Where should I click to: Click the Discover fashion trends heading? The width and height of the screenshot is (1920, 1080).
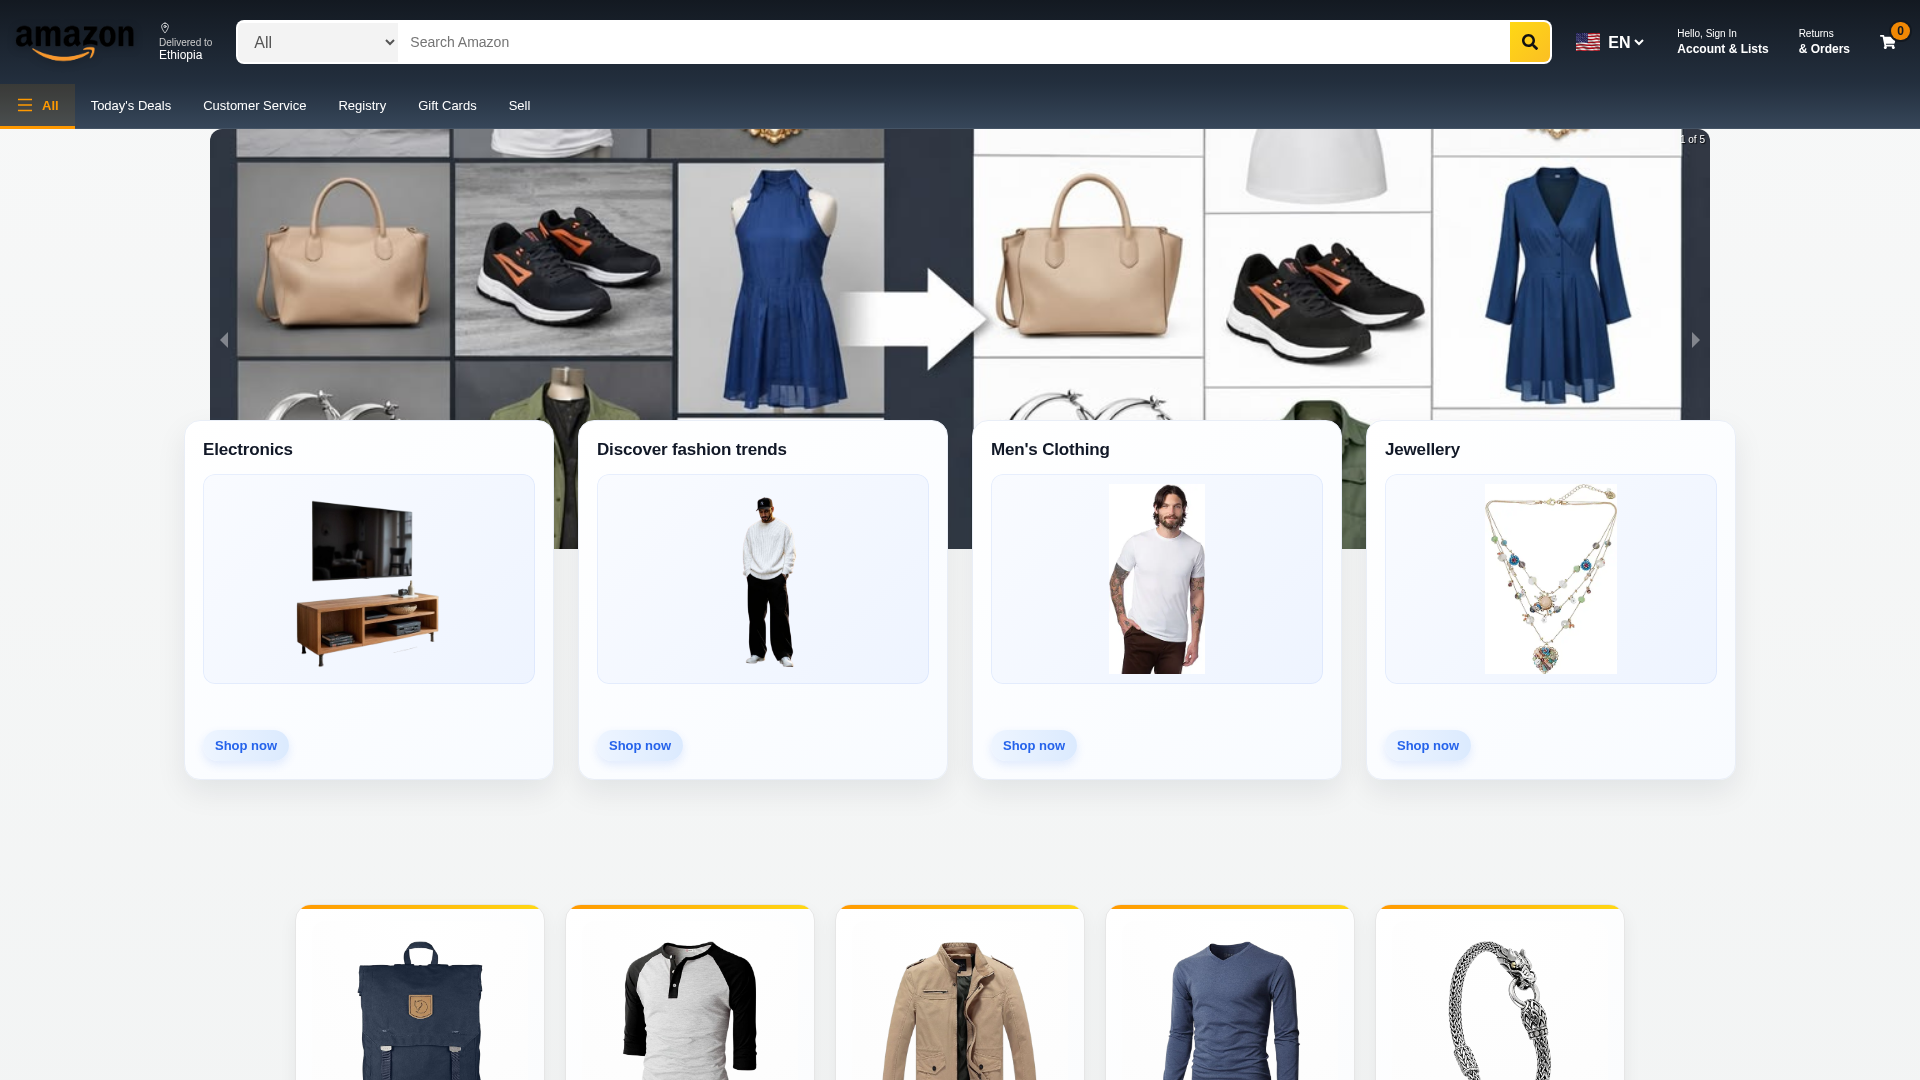[x=692, y=450]
